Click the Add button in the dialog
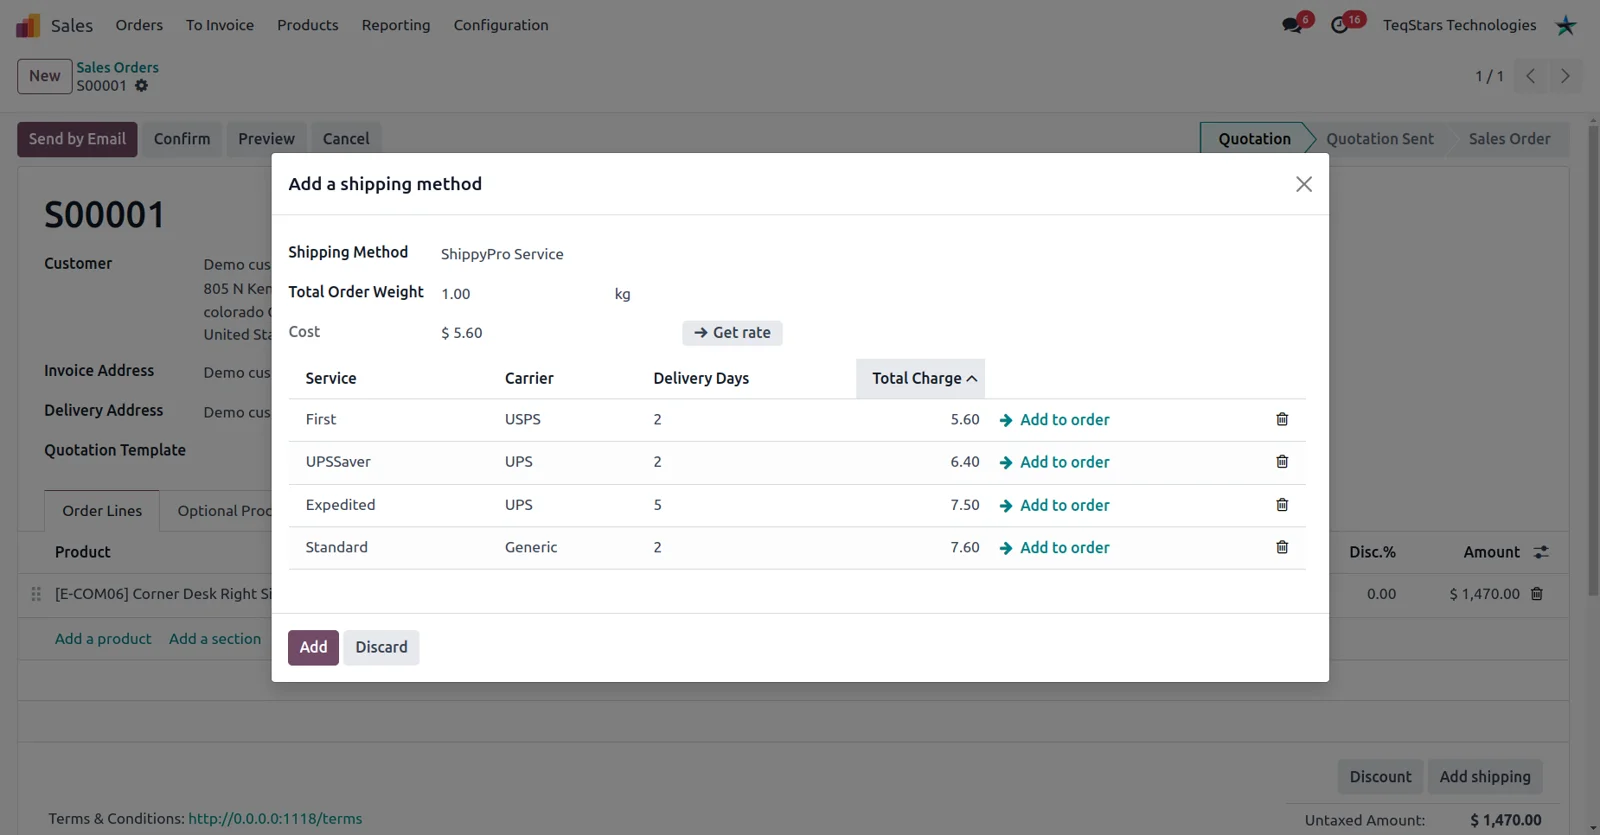This screenshot has width=1600, height=835. (x=313, y=647)
